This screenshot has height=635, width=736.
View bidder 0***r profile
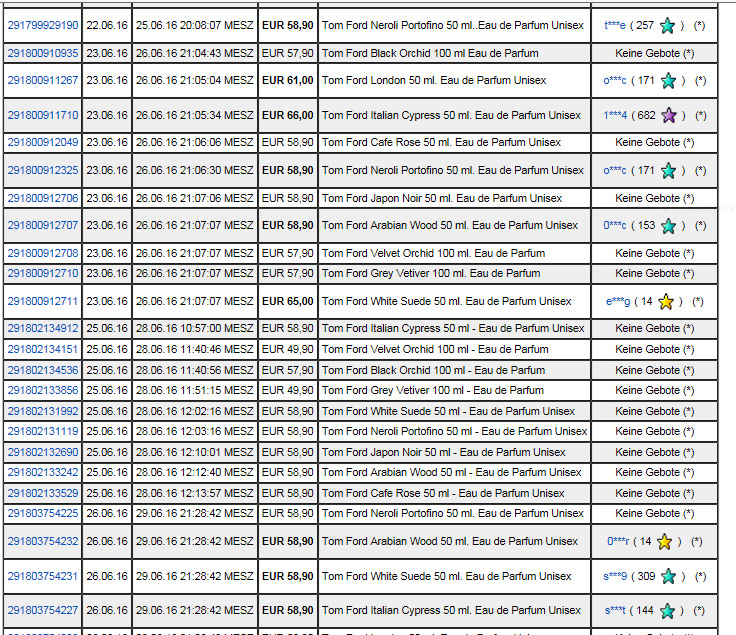pos(618,541)
